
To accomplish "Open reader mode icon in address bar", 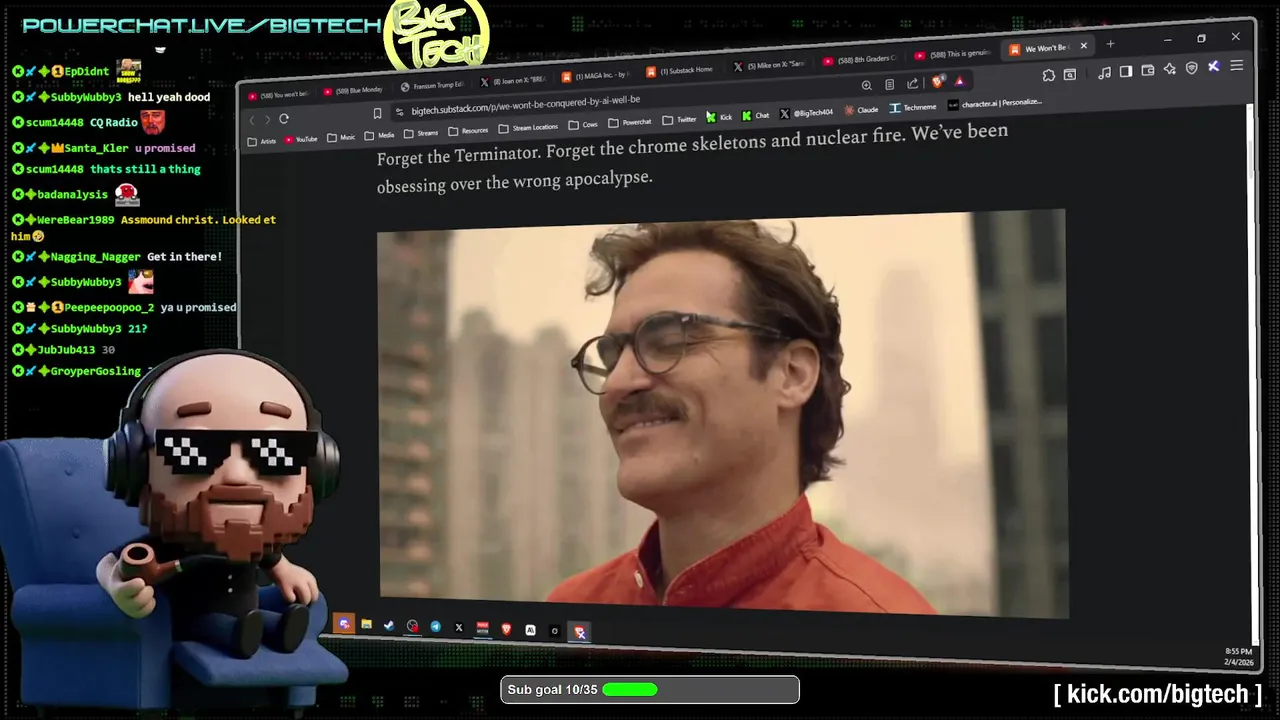I will (x=889, y=84).
